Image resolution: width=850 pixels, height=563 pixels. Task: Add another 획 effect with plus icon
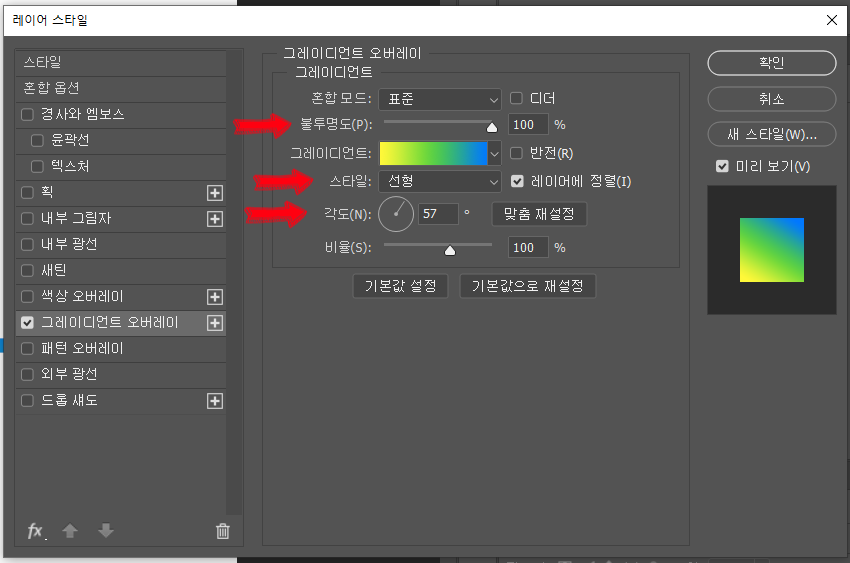click(214, 193)
